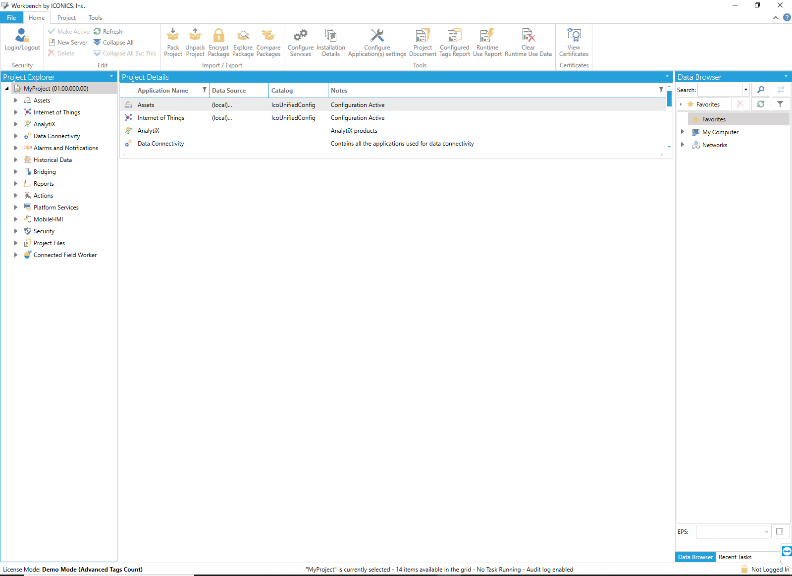Select the Security tree item
The image size is (792, 576).
(43, 231)
